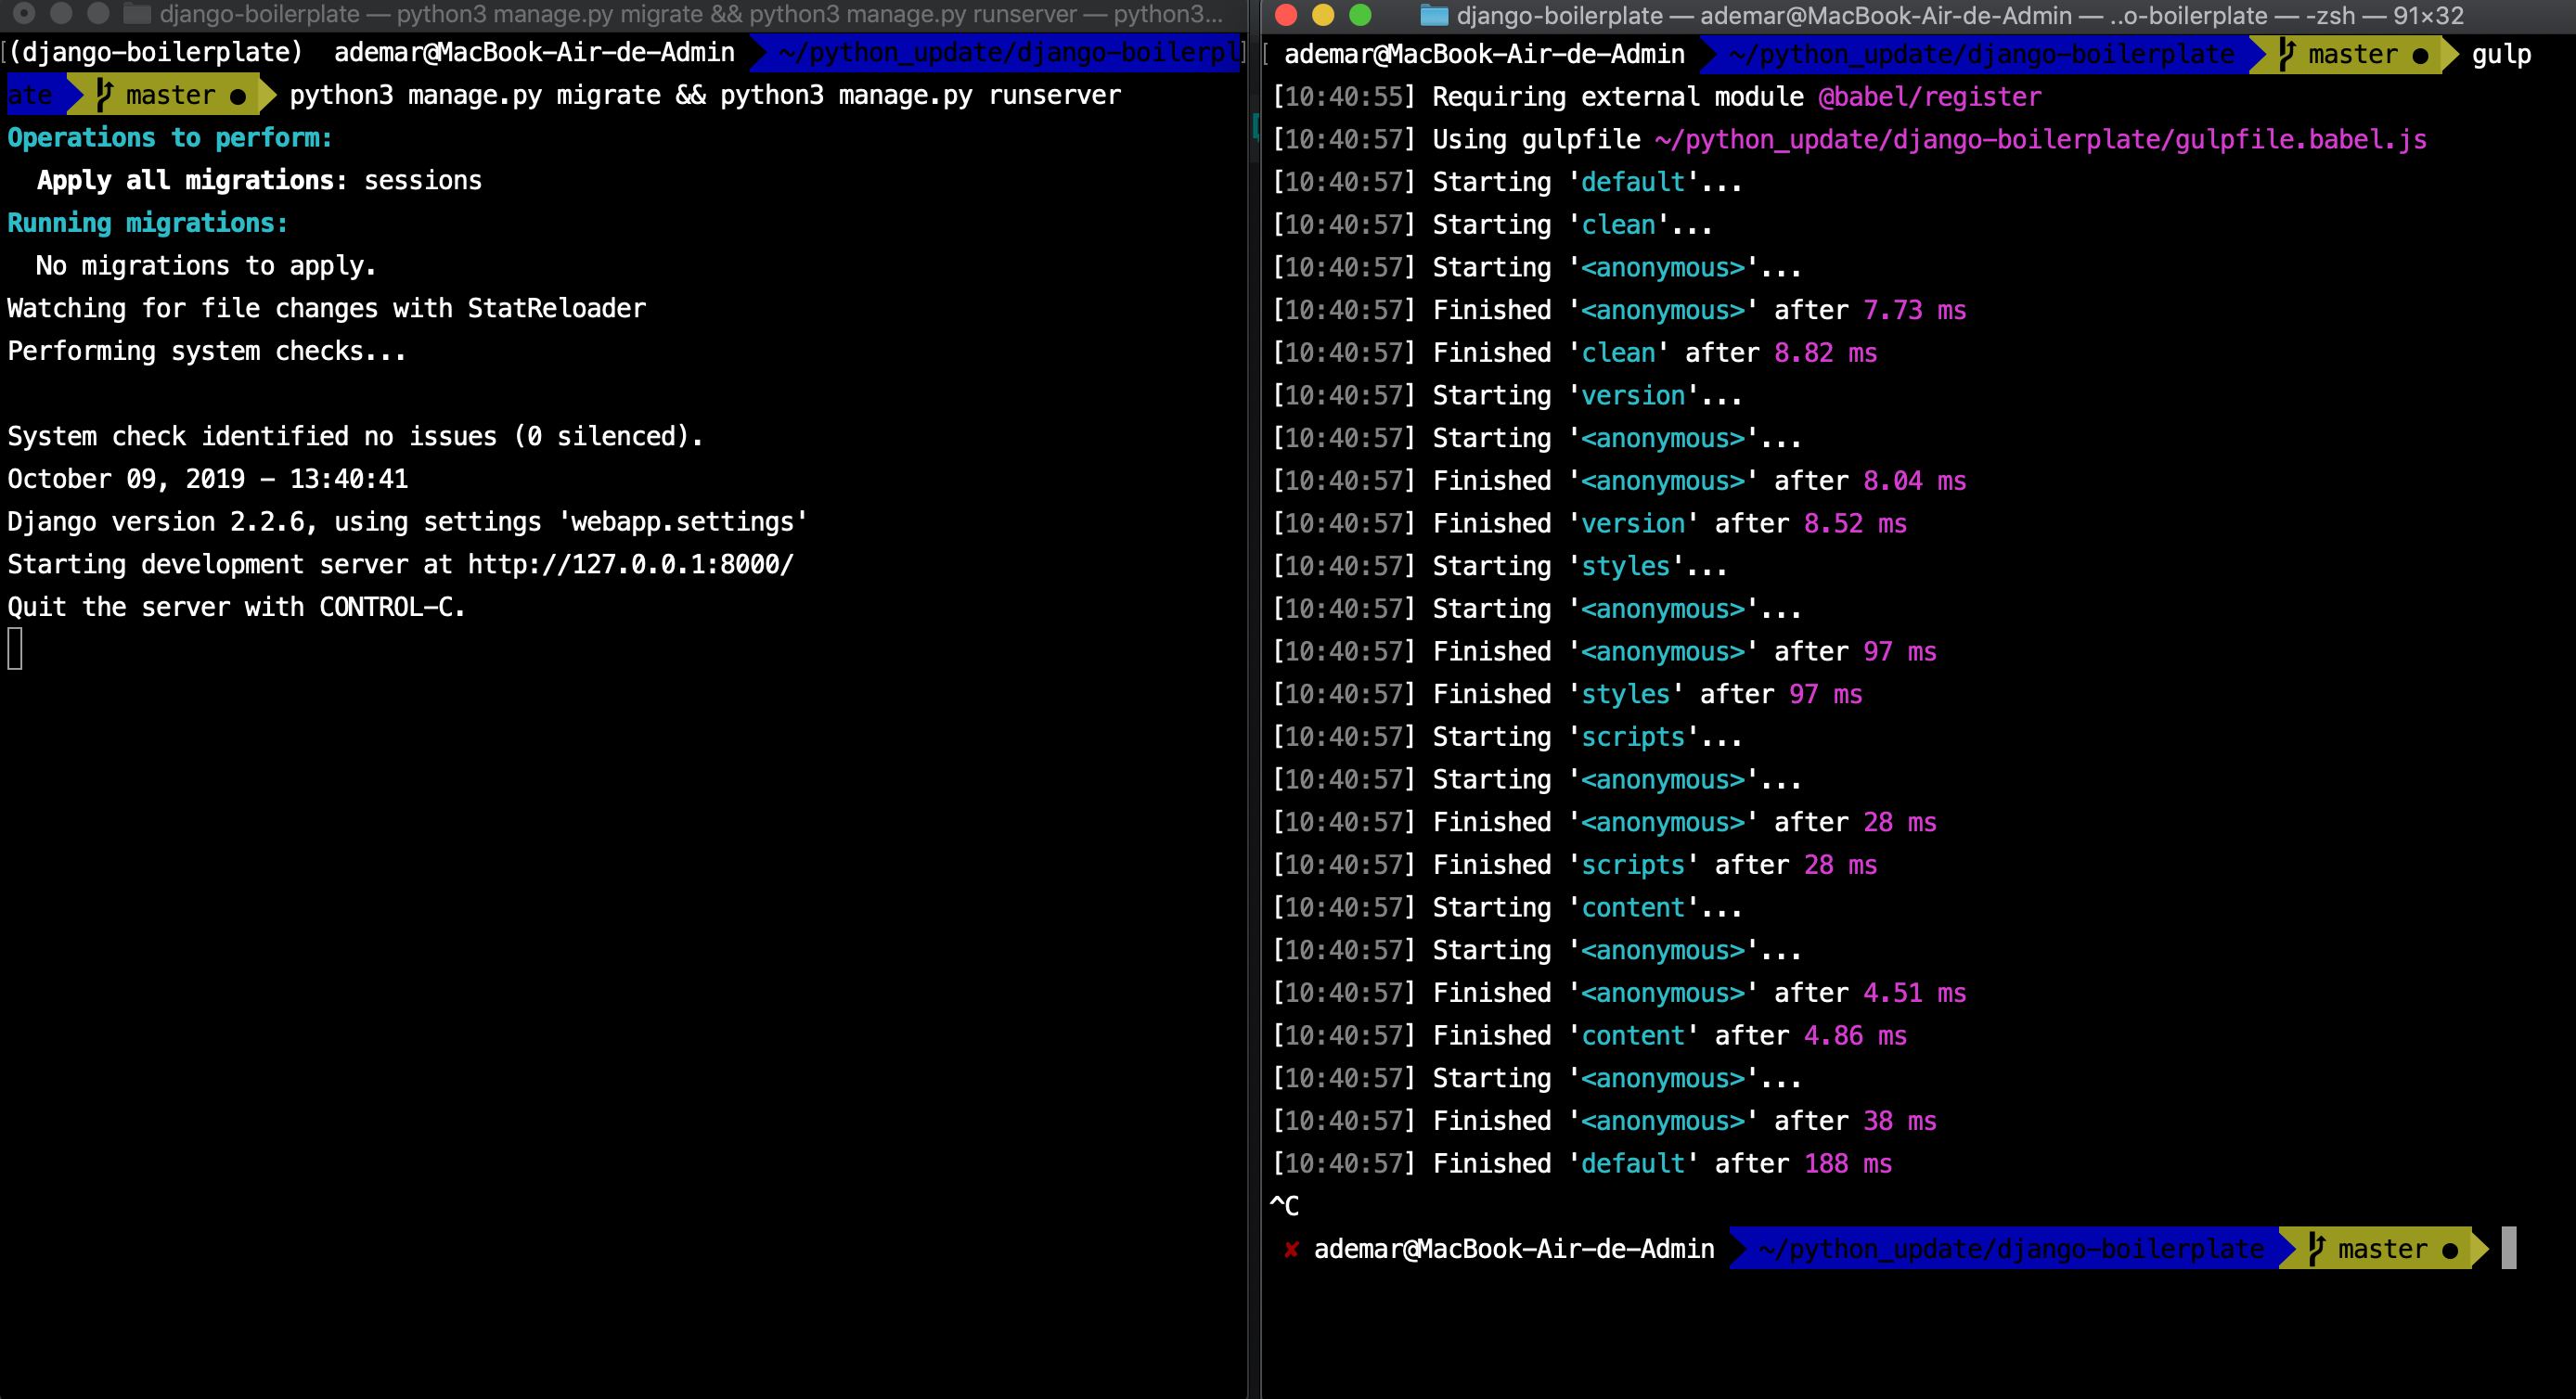Click the blue path segment in right top prompt
The image size is (2576, 1399).
pyautogui.click(x=1981, y=54)
